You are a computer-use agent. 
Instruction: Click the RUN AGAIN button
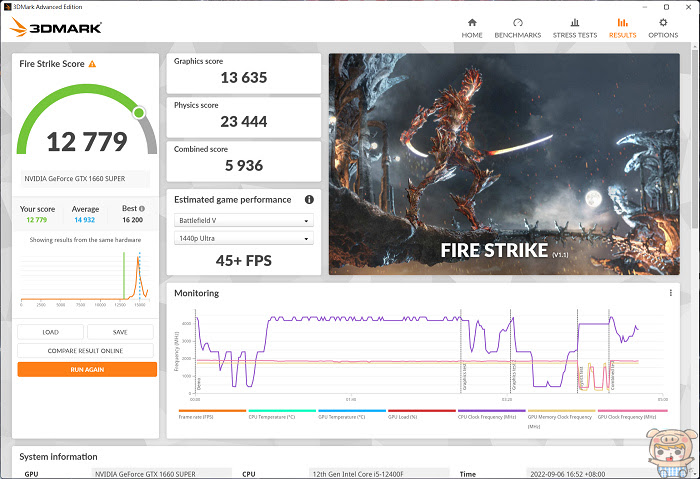click(x=87, y=370)
